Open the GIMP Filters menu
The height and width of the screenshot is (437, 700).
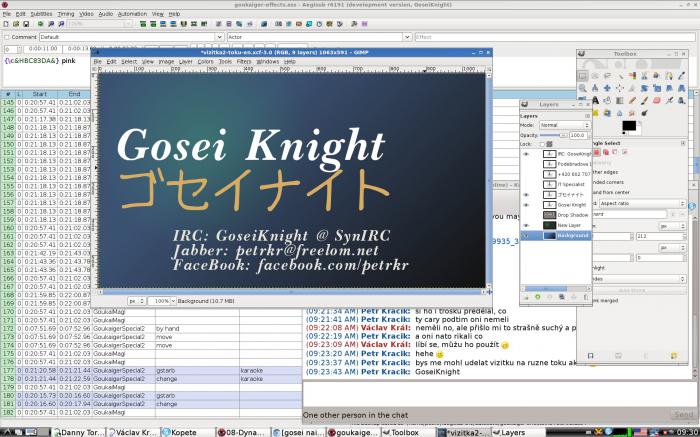point(244,62)
